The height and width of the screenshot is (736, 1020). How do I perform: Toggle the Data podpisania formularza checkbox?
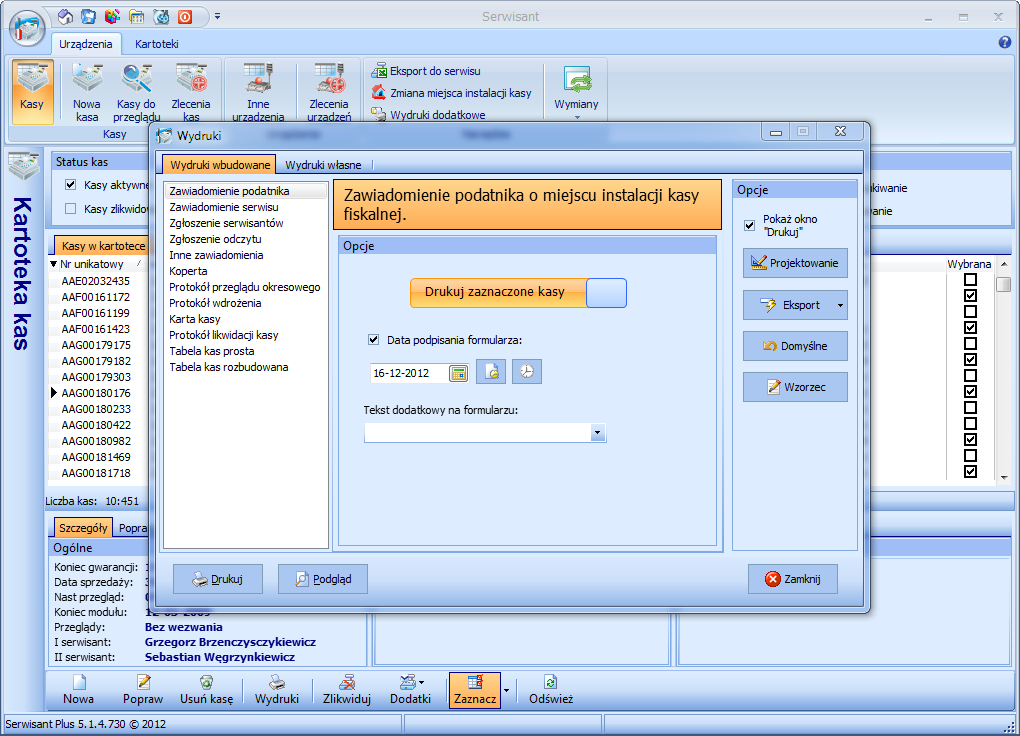tap(373, 340)
